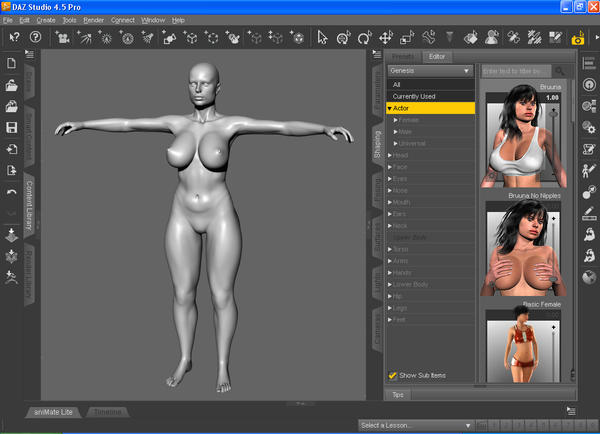Open the Select a Lesson dropdown

(x=410, y=425)
